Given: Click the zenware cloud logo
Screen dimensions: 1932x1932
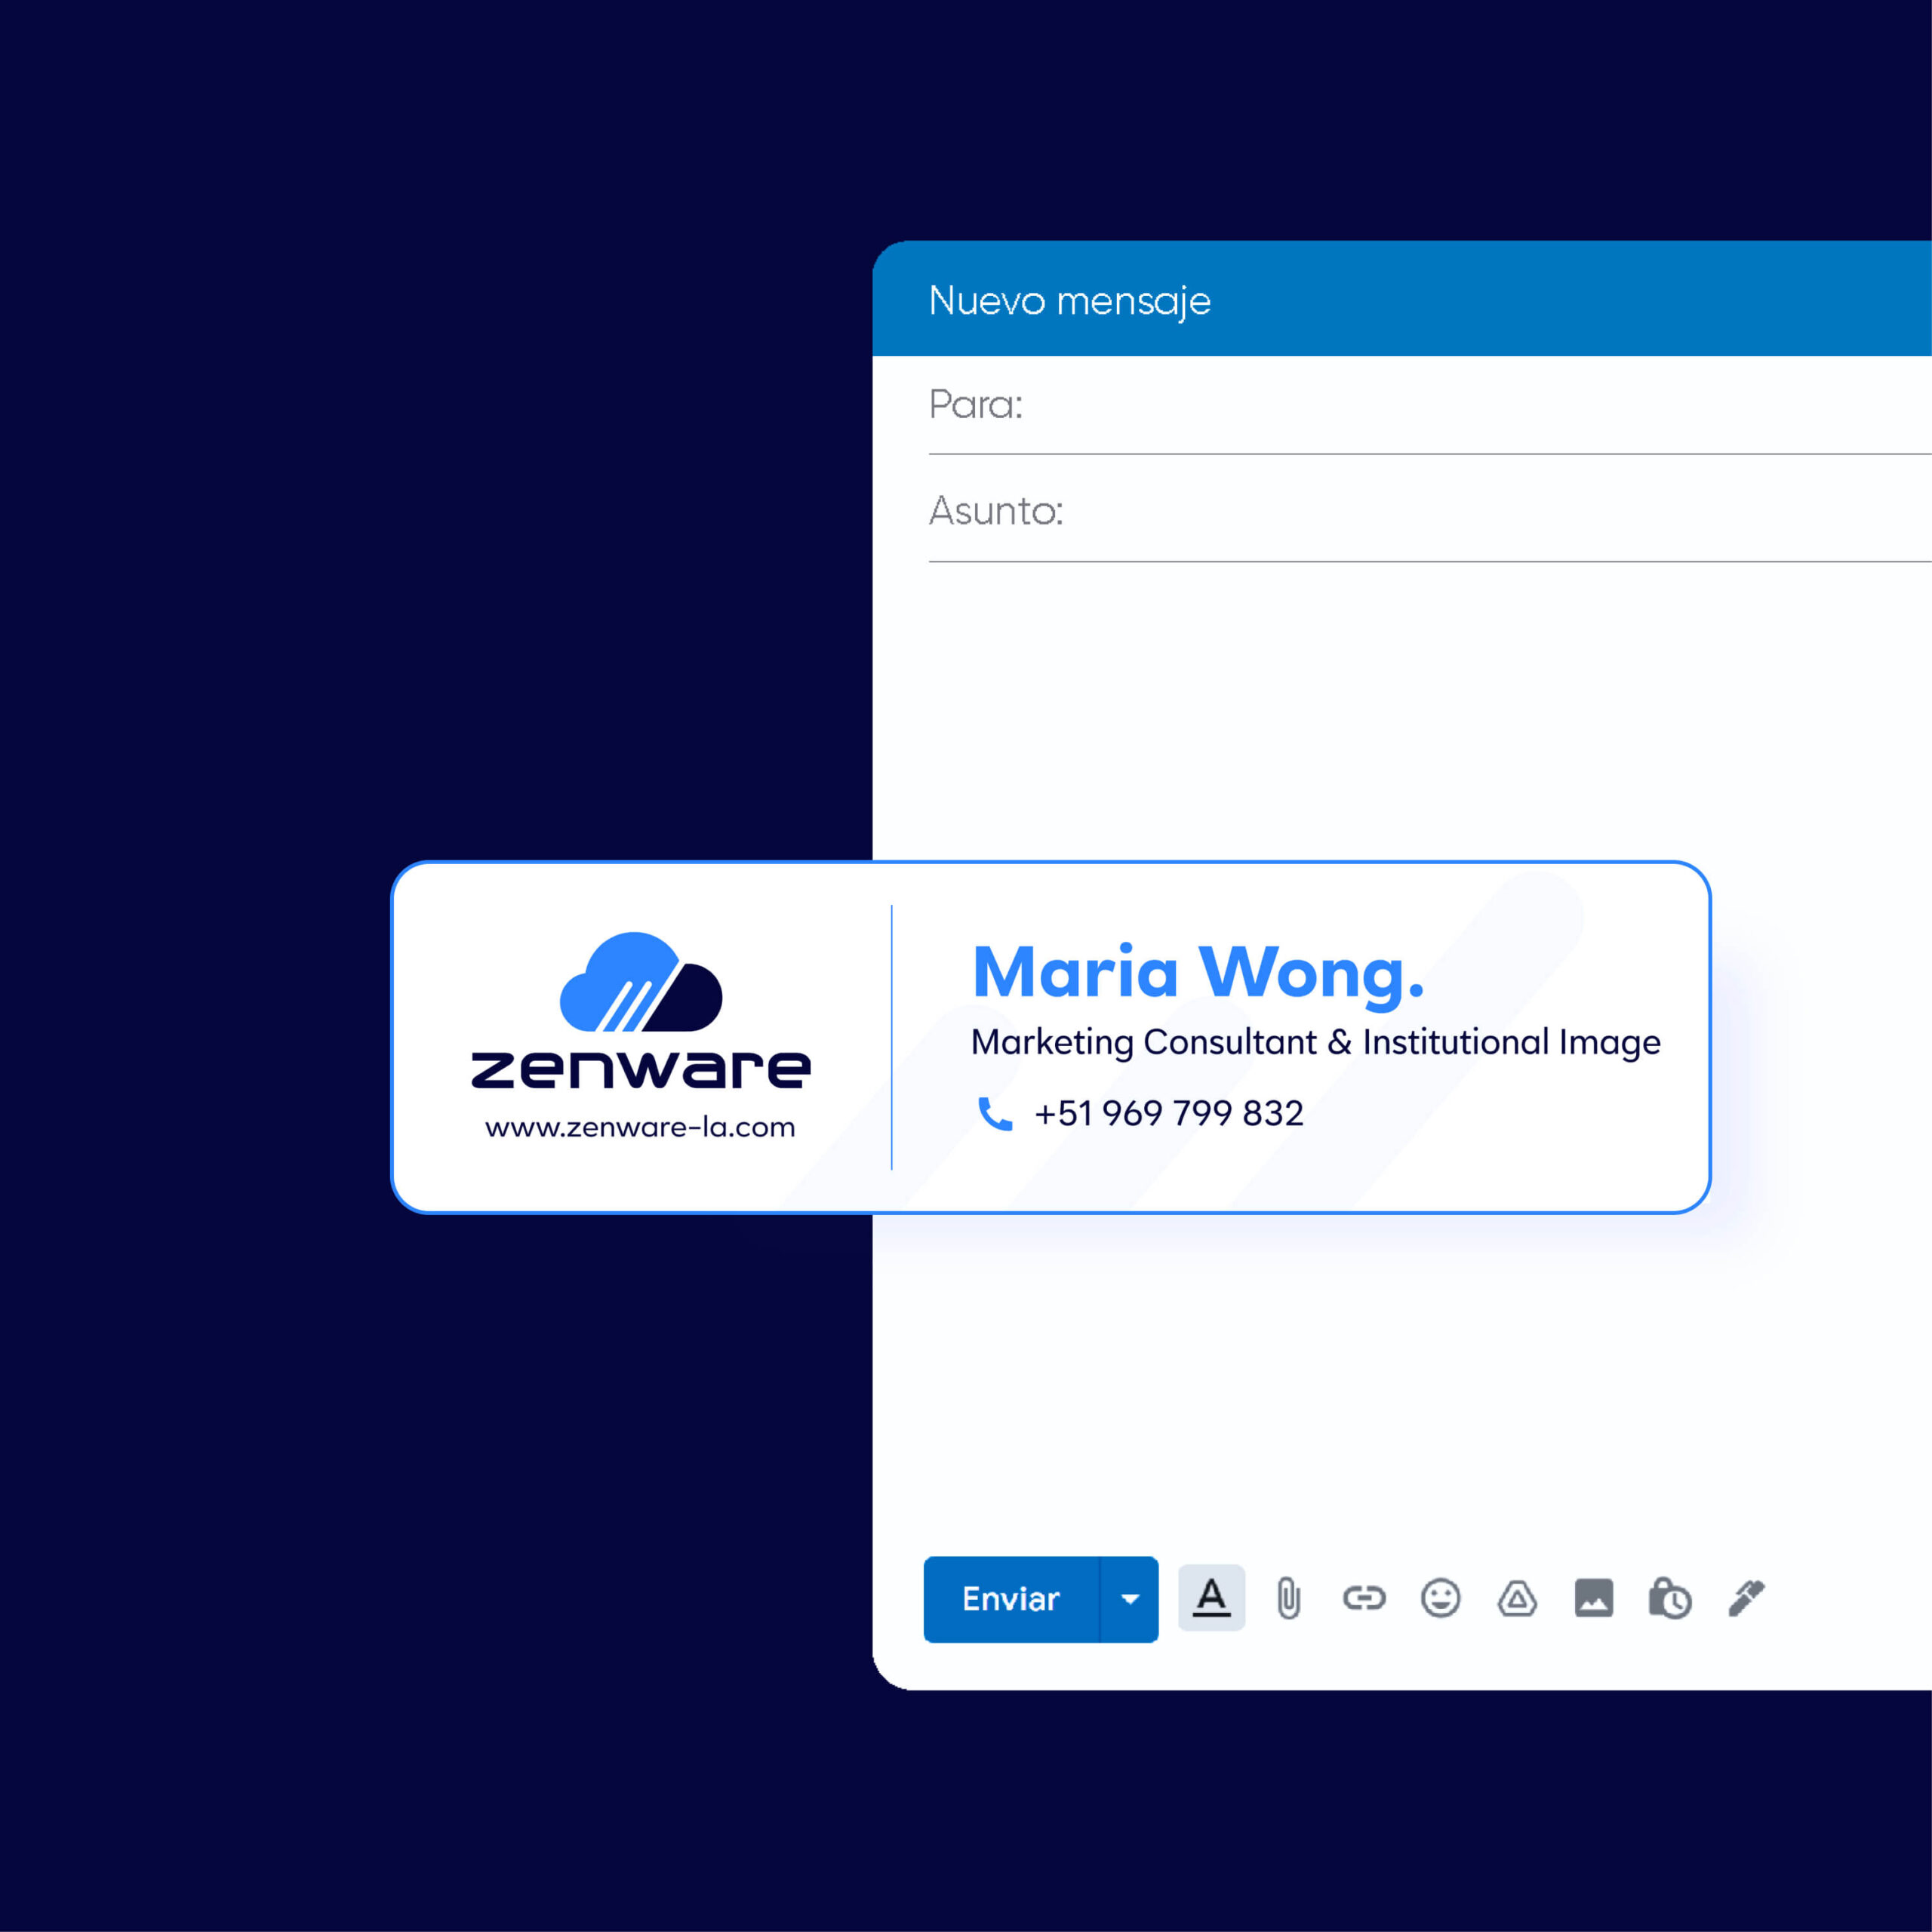Looking at the screenshot, I should pos(641,982).
